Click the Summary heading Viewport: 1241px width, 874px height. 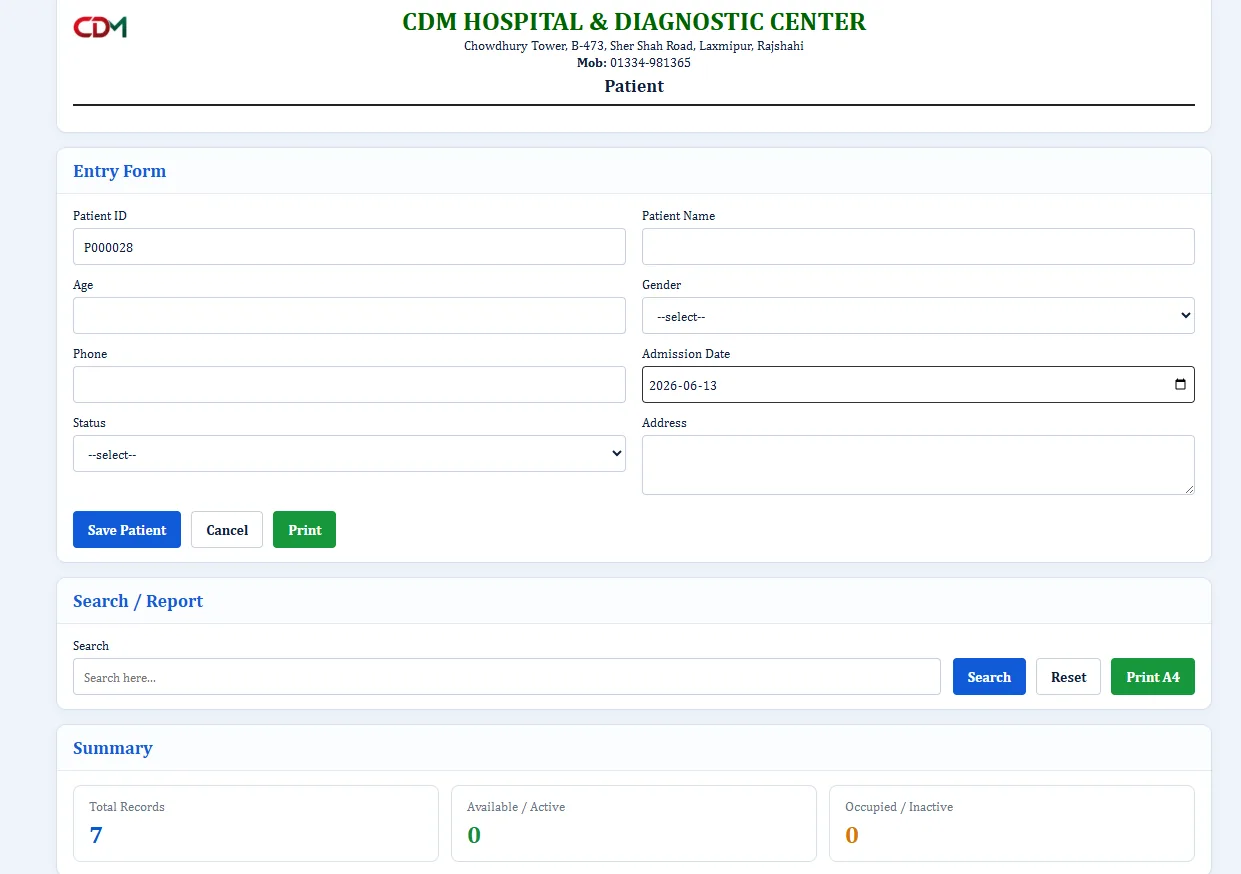113,748
